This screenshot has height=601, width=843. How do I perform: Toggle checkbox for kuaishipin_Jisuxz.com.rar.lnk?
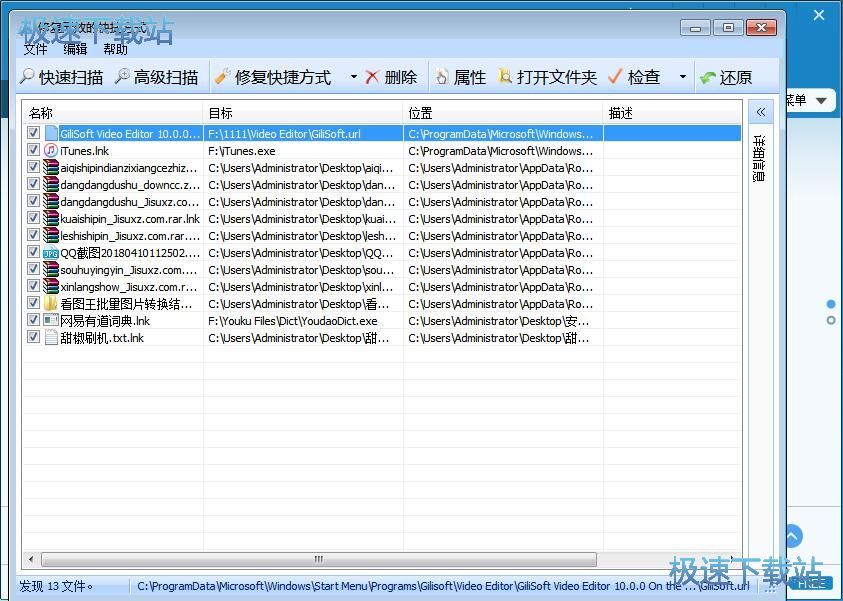click(33, 218)
